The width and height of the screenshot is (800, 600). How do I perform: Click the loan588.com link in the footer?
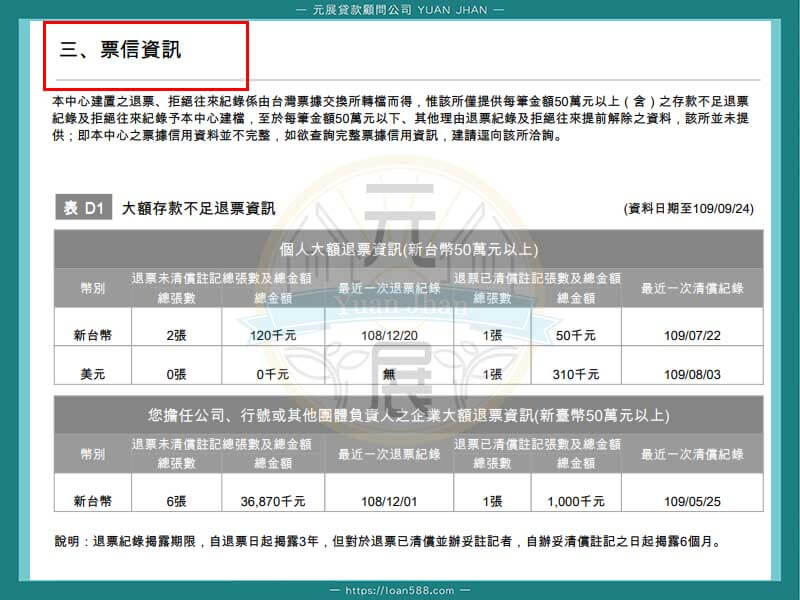point(399,590)
